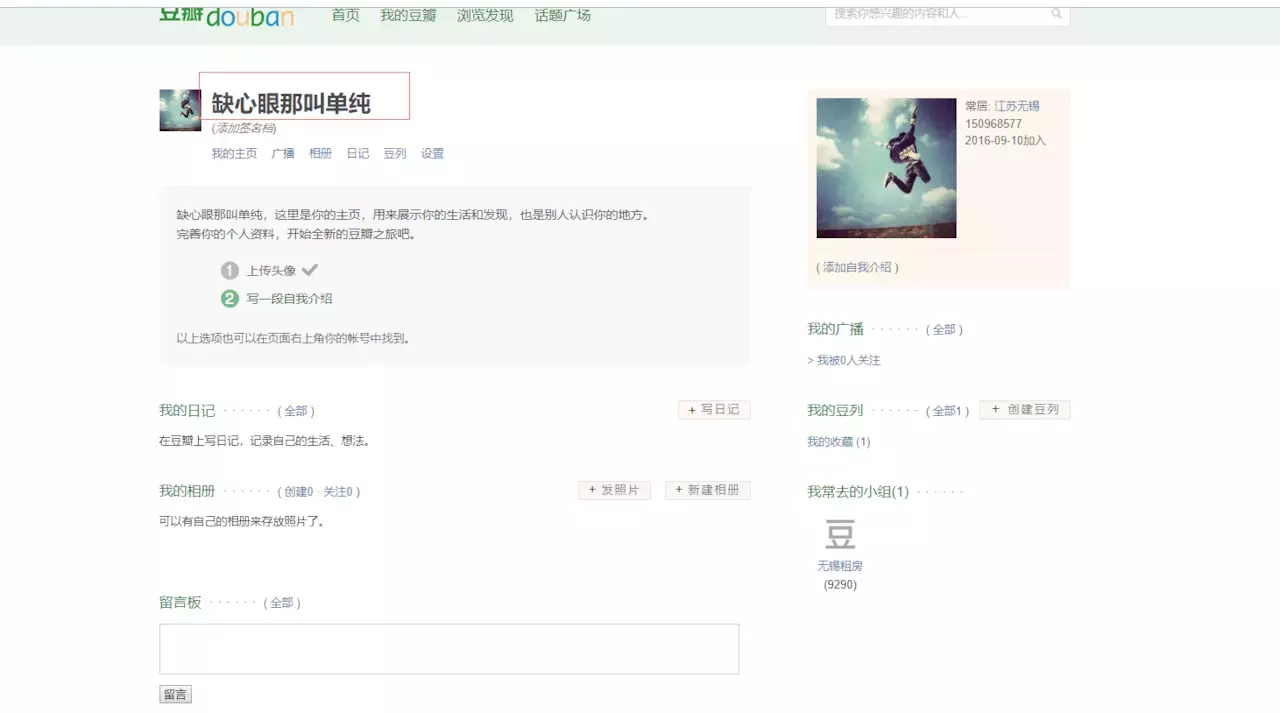Open 全部 next to 我的日记
This screenshot has width=1280, height=713.
click(296, 411)
